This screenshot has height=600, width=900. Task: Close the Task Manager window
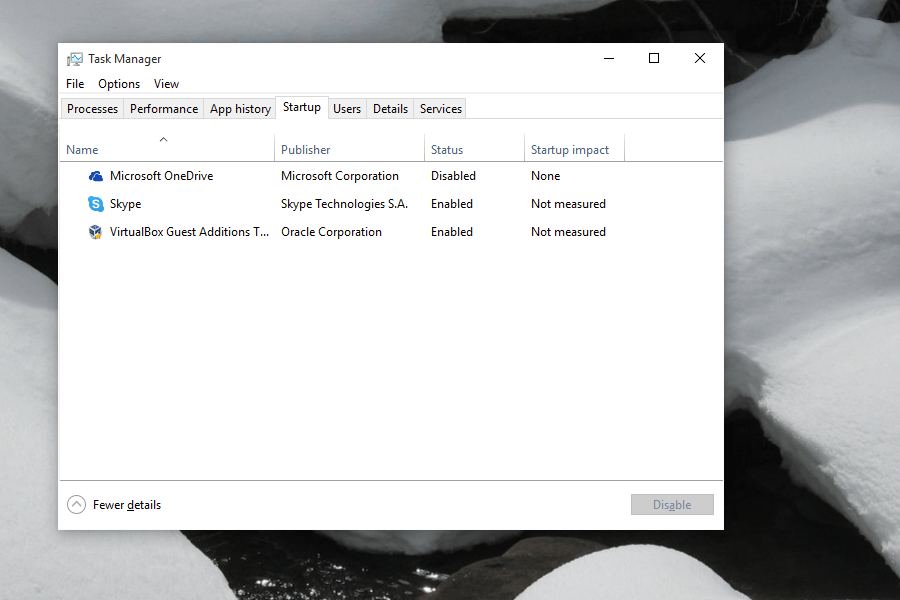pos(700,58)
